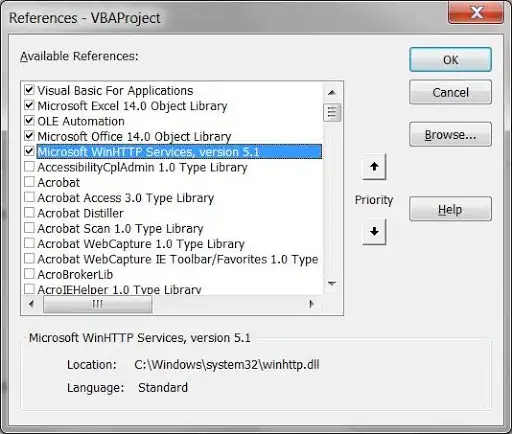The width and height of the screenshot is (512, 434).
Task: Select Acrobat WebCapture 1.0 Type Library row
Action: pyautogui.click(x=141, y=244)
